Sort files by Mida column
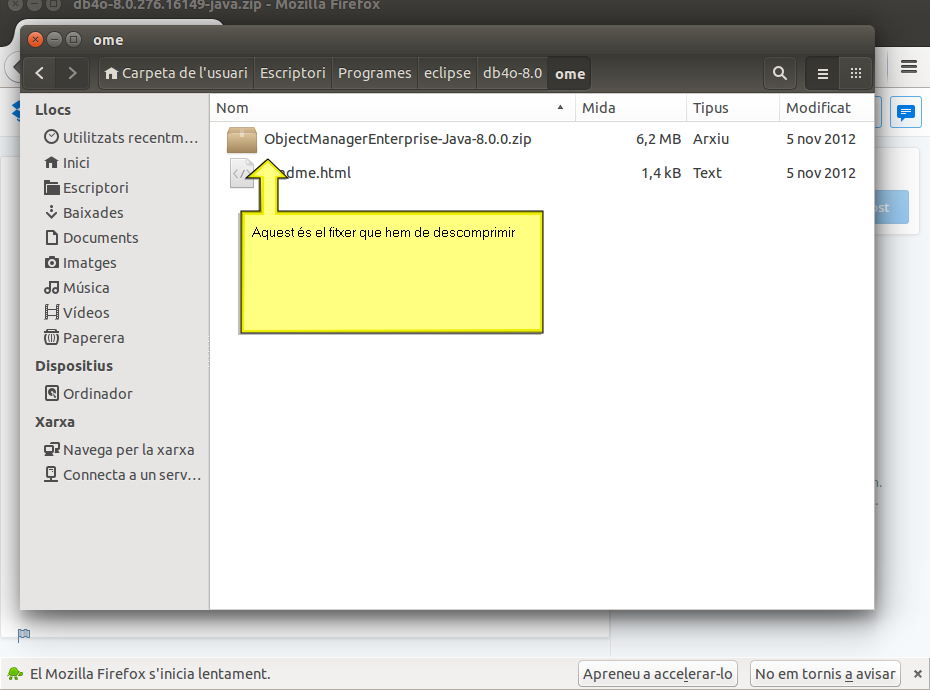Screen dimensions: 930x690 tap(630, 108)
